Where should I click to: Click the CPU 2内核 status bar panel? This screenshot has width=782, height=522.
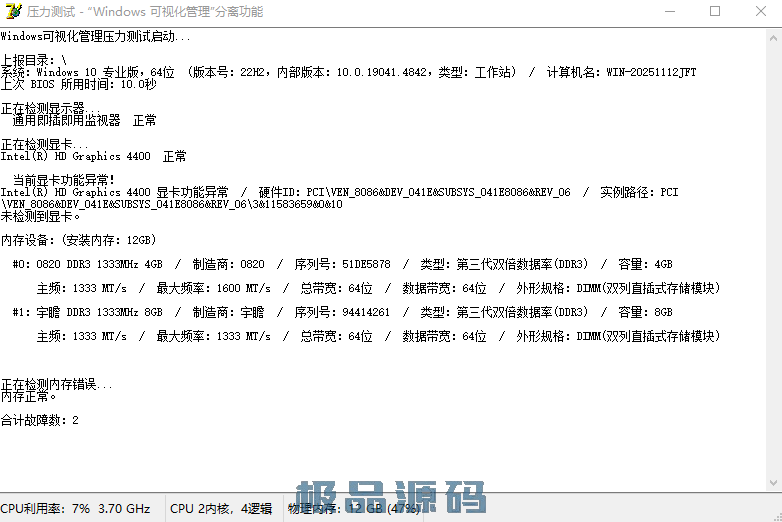(x=221, y=509)
